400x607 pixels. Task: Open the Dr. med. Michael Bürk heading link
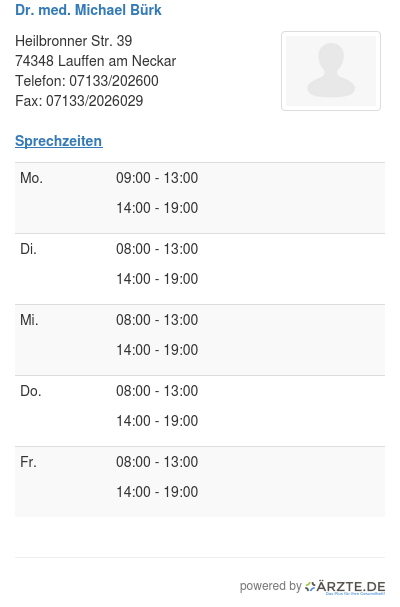[x=88, y=10]
